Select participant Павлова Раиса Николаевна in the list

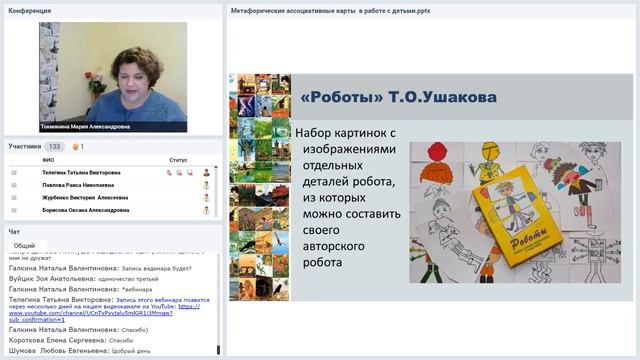78,185
